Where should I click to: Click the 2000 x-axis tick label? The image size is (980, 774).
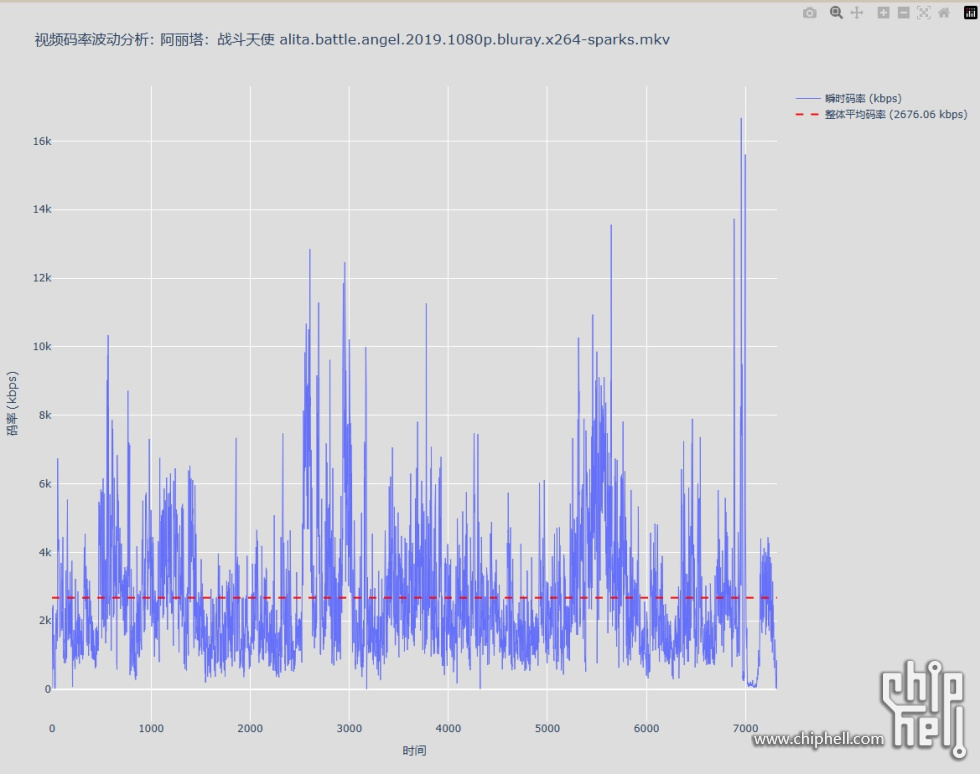pos(250,728)
